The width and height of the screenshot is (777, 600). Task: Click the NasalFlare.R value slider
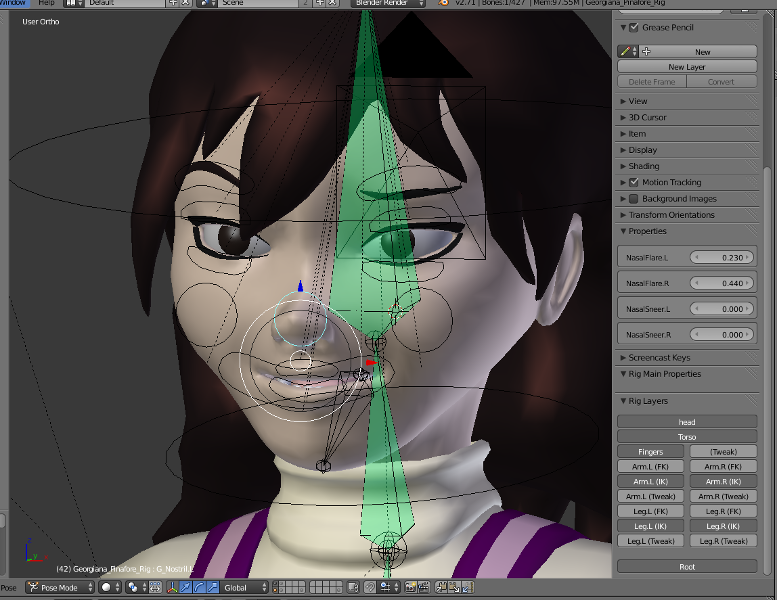(718, 284)
